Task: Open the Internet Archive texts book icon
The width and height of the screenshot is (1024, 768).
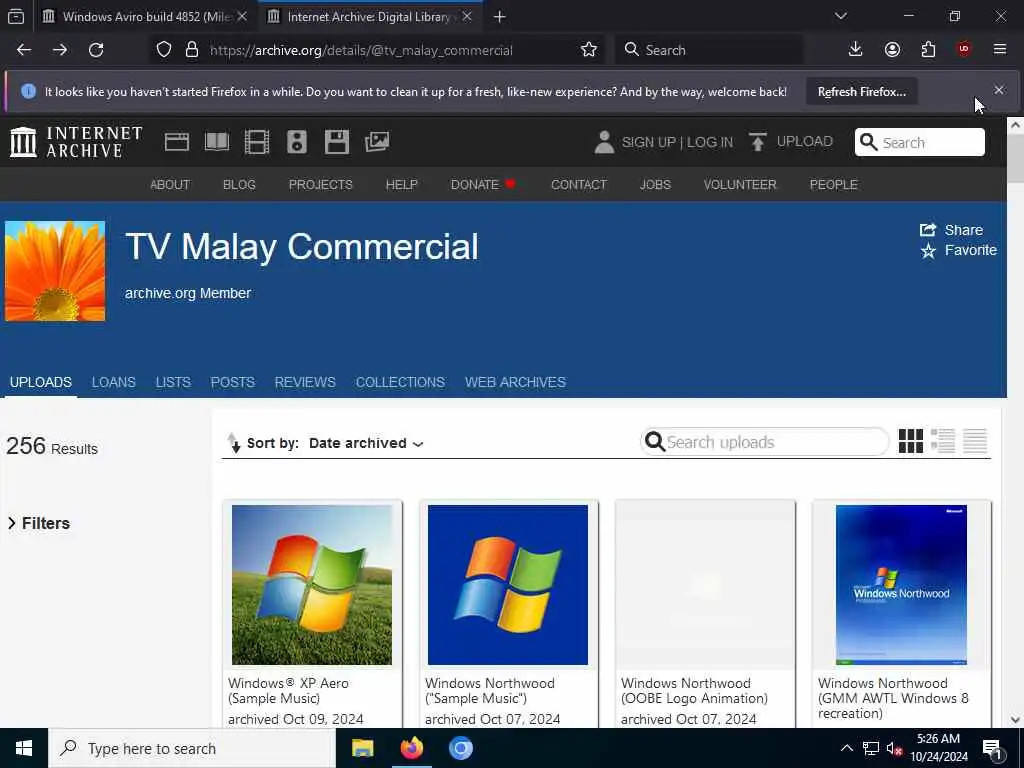Action: (x=217, y=142)
